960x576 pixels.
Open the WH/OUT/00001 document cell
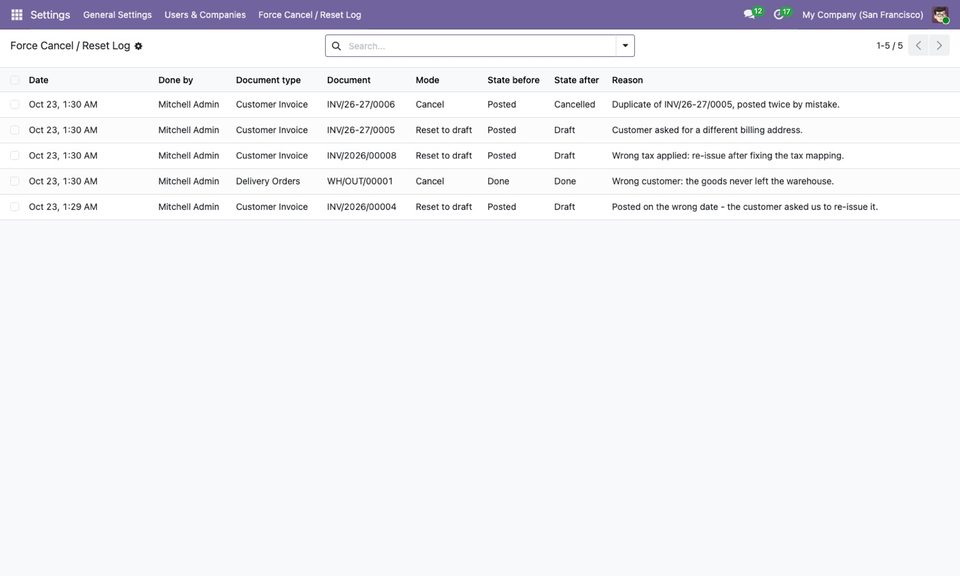coord(360,182)
